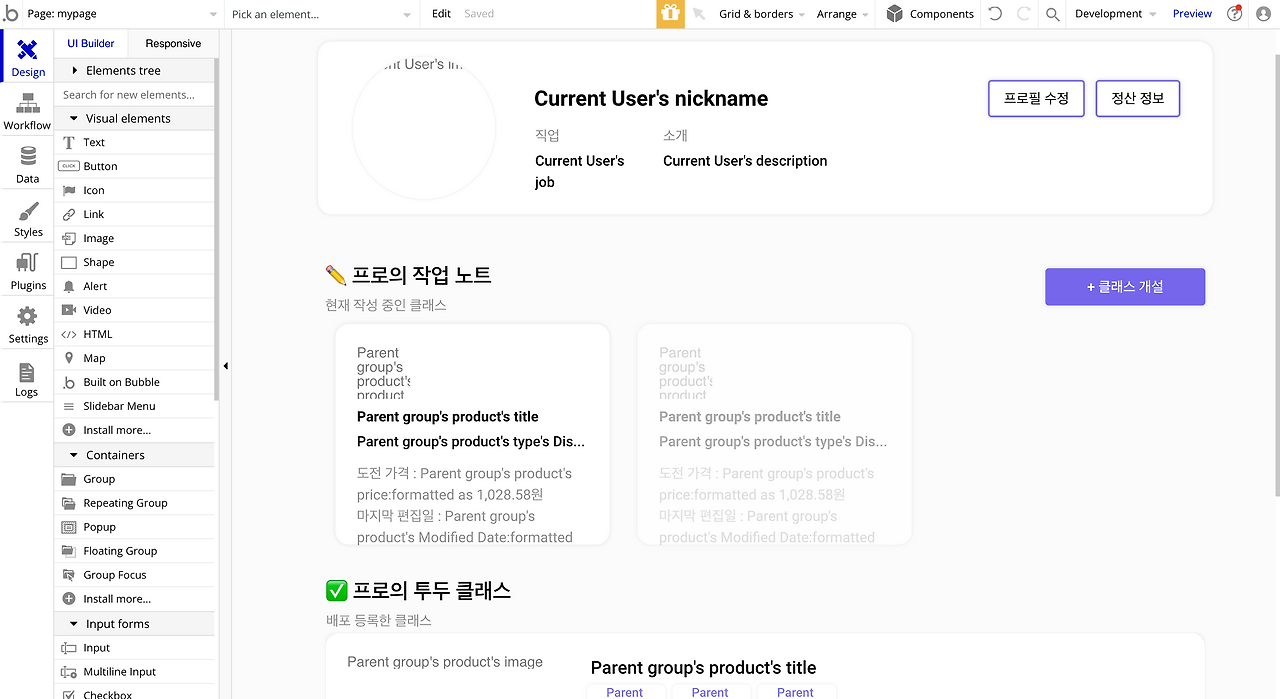Open the Plugins section

[x=28, y=271]
